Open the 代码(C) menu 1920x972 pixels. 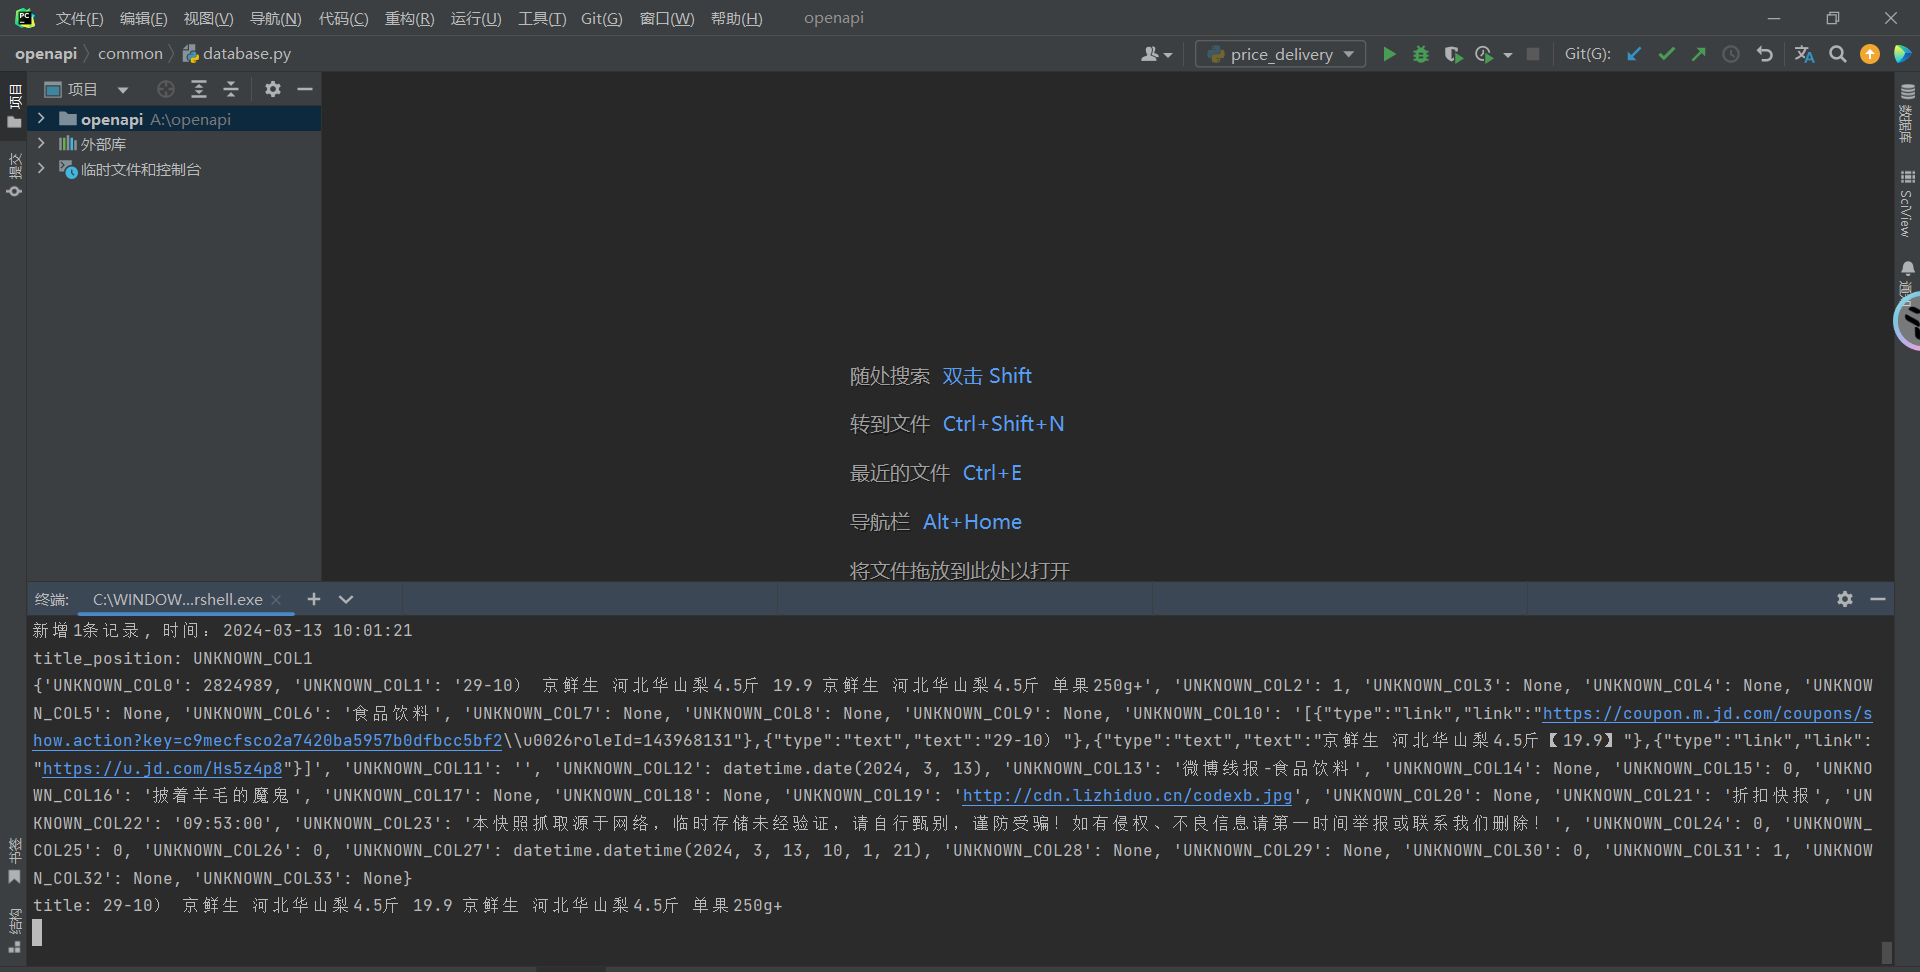coord(343,18)
